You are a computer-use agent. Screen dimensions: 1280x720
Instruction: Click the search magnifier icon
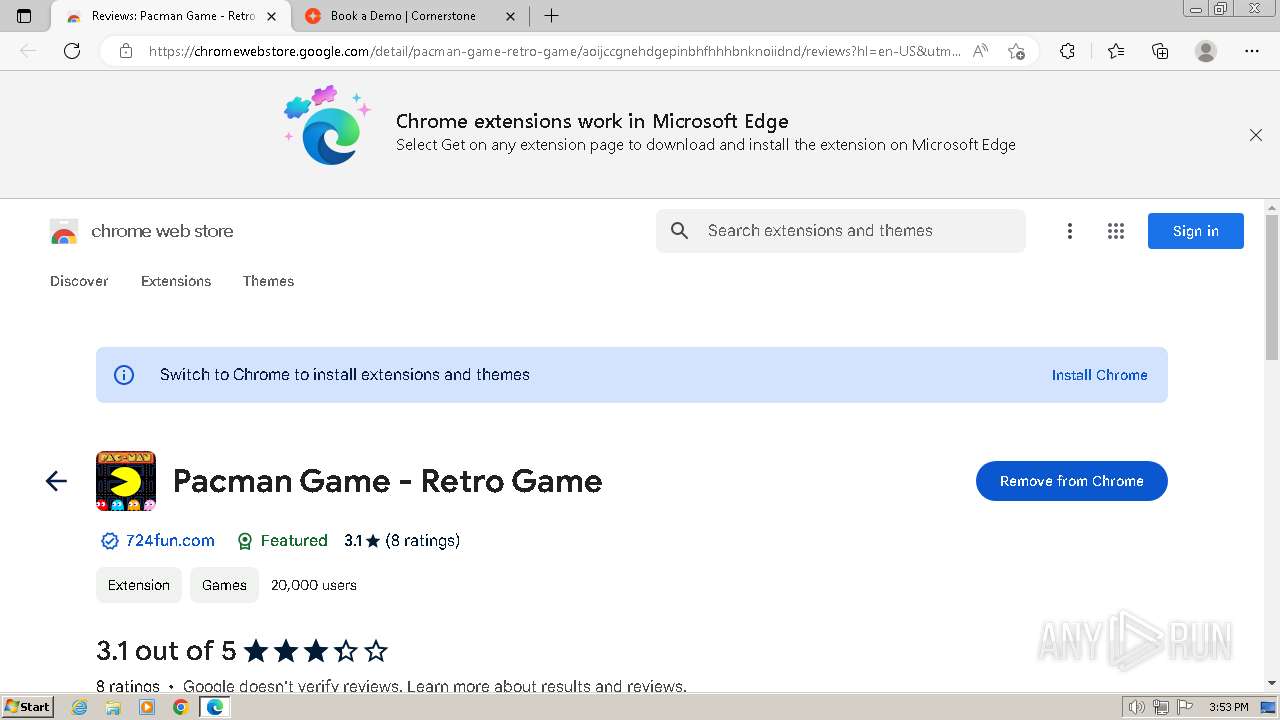(680, 231)
